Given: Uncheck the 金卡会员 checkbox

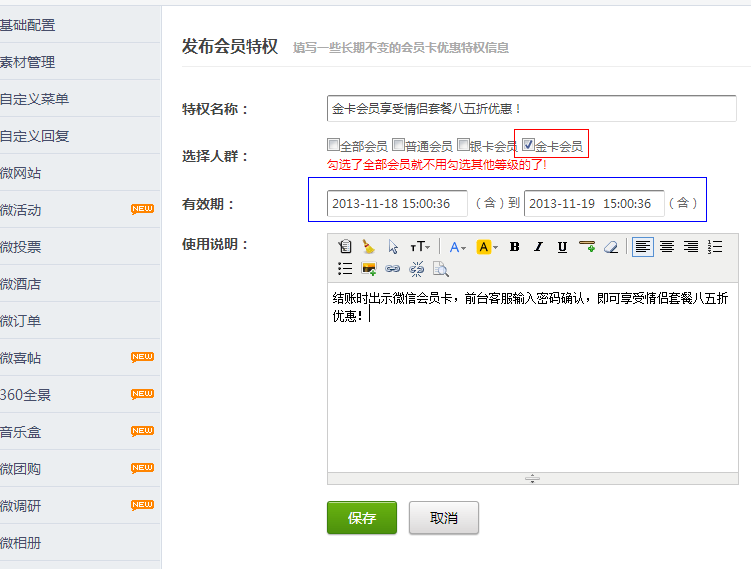Looking at the screenshot, I should click(528, 145).
